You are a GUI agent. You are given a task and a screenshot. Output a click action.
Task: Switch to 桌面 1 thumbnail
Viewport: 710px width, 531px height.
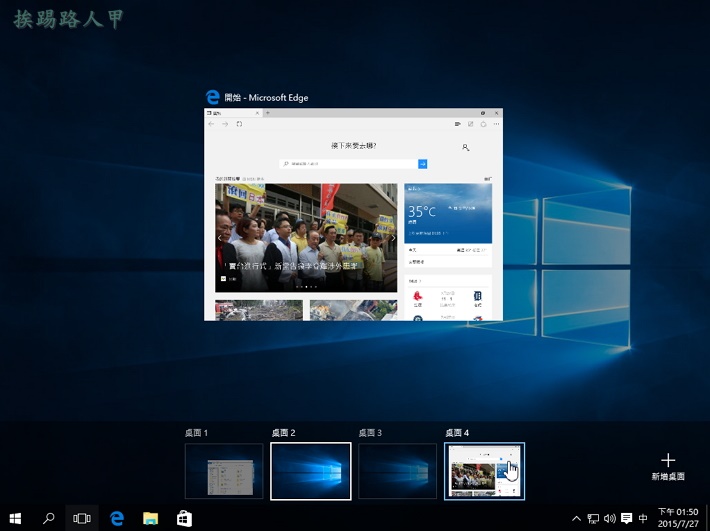[x=224, y=471]
